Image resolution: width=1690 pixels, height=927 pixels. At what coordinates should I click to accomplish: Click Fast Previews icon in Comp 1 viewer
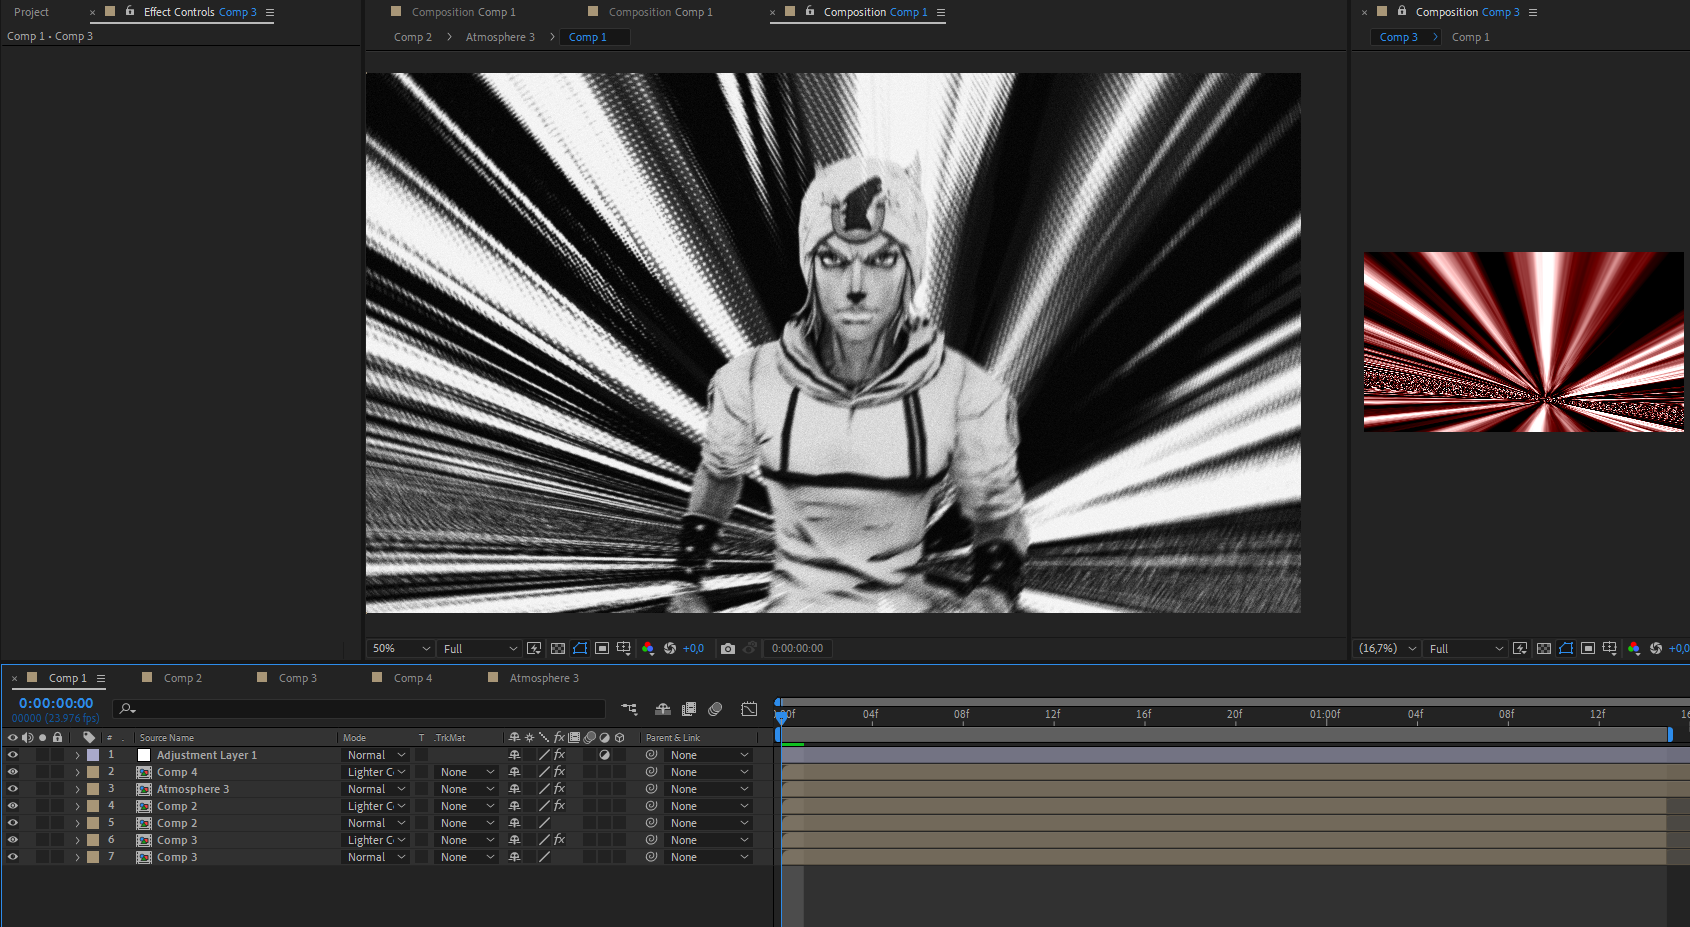pyautogui.click(x=534, y=648)
